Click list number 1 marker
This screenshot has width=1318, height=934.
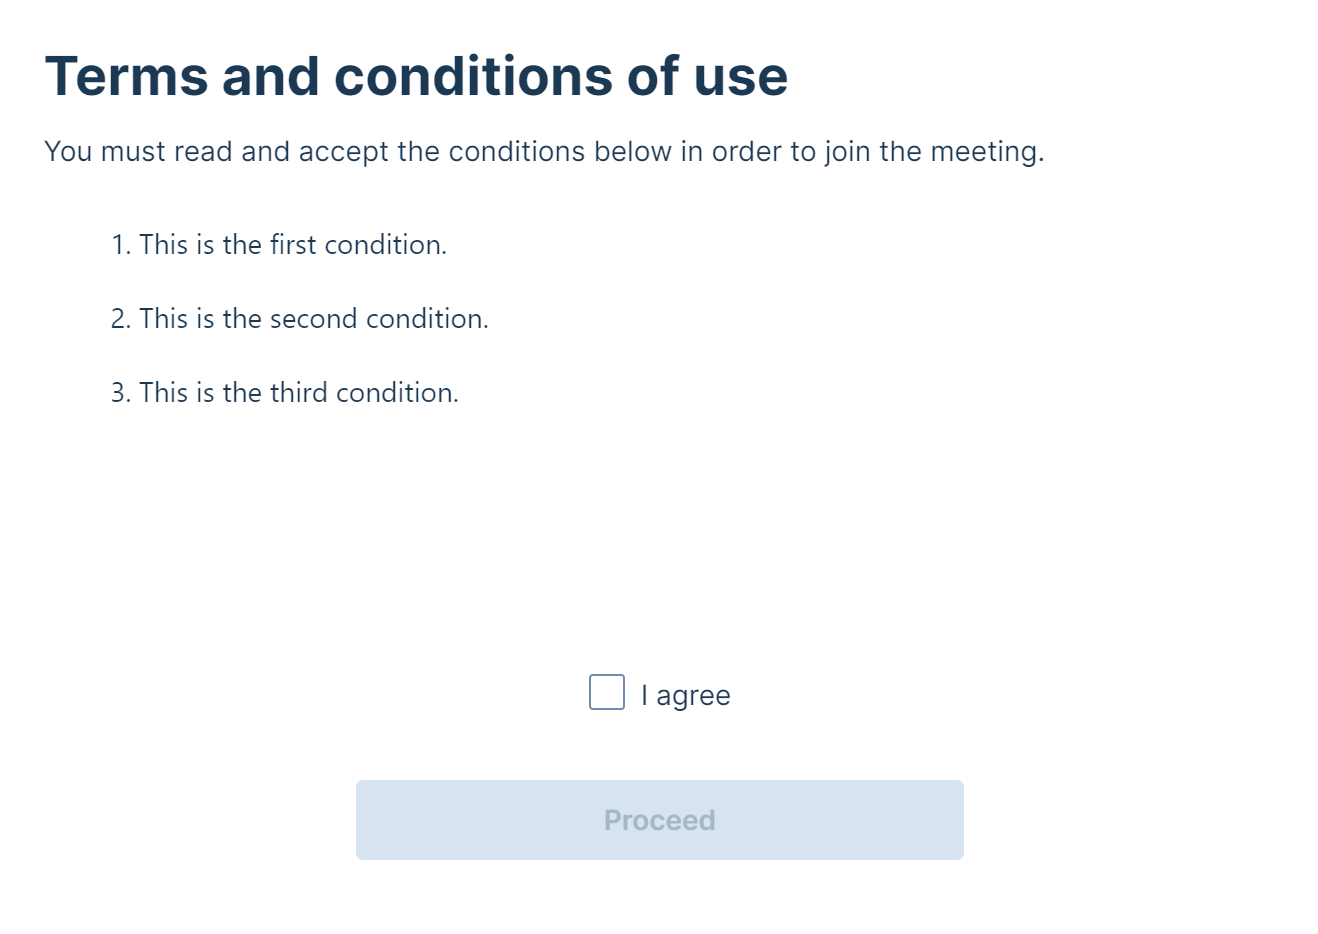pos(120,245)
